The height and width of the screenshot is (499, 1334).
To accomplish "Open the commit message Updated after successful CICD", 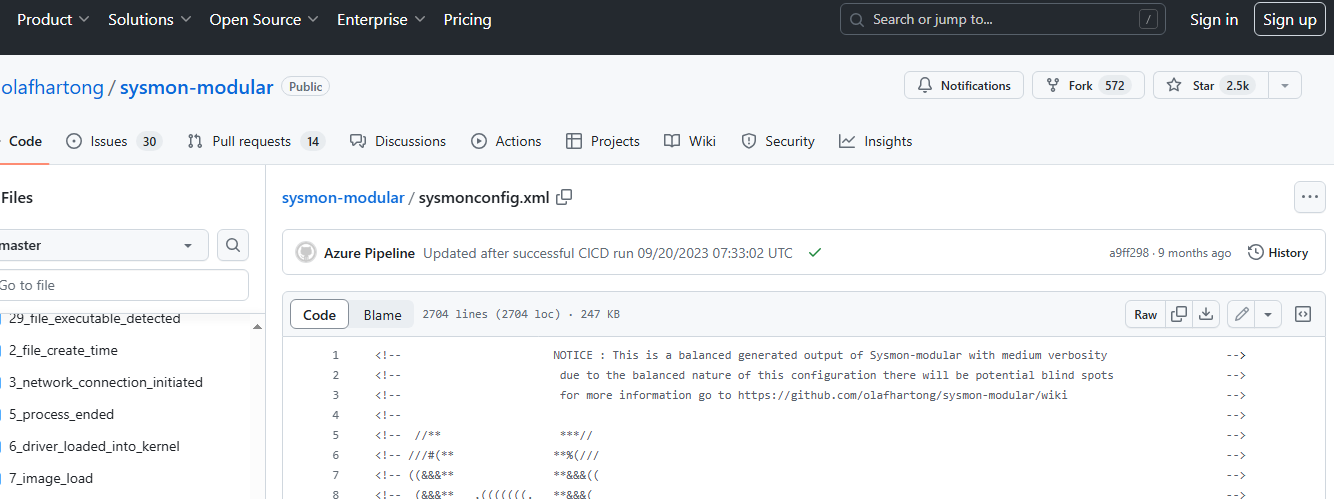I will 608,253.
